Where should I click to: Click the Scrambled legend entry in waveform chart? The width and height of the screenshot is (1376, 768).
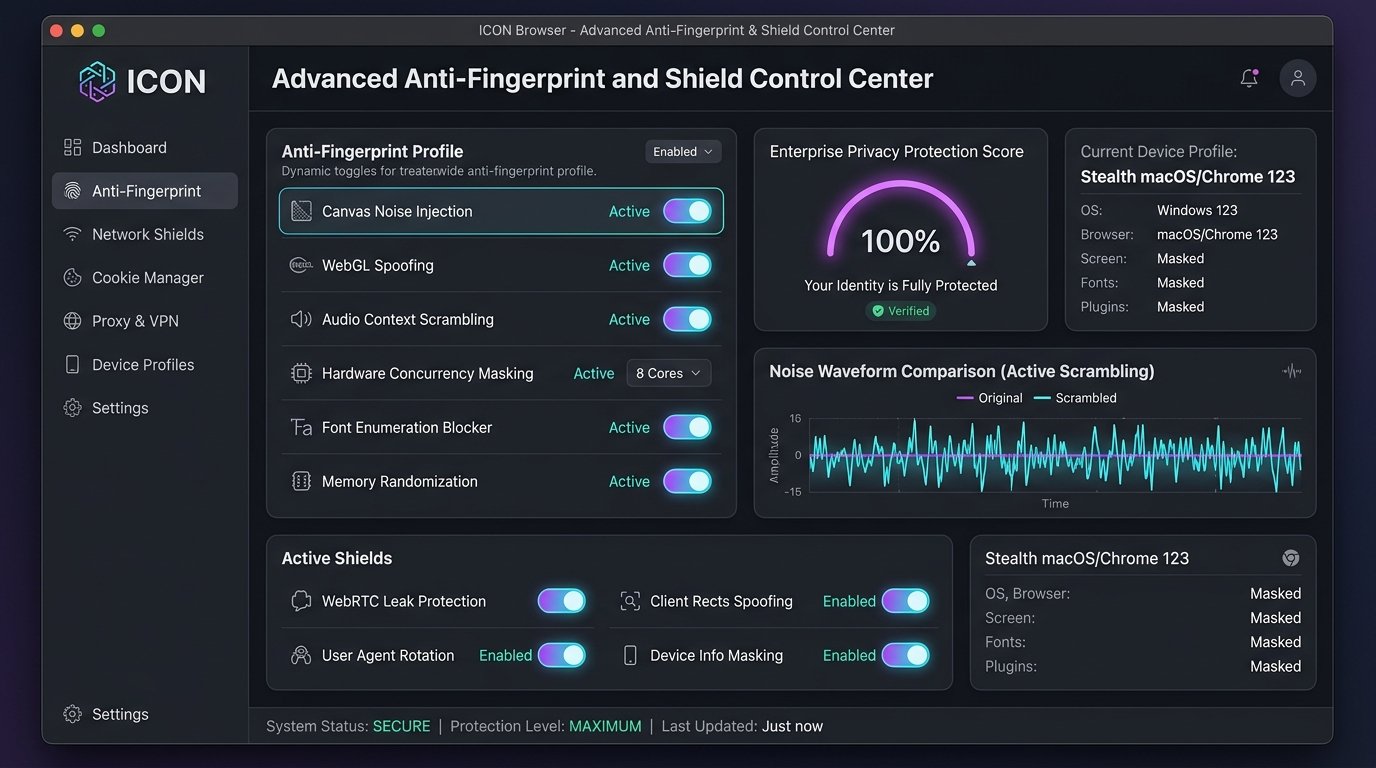coord(1075,398)
